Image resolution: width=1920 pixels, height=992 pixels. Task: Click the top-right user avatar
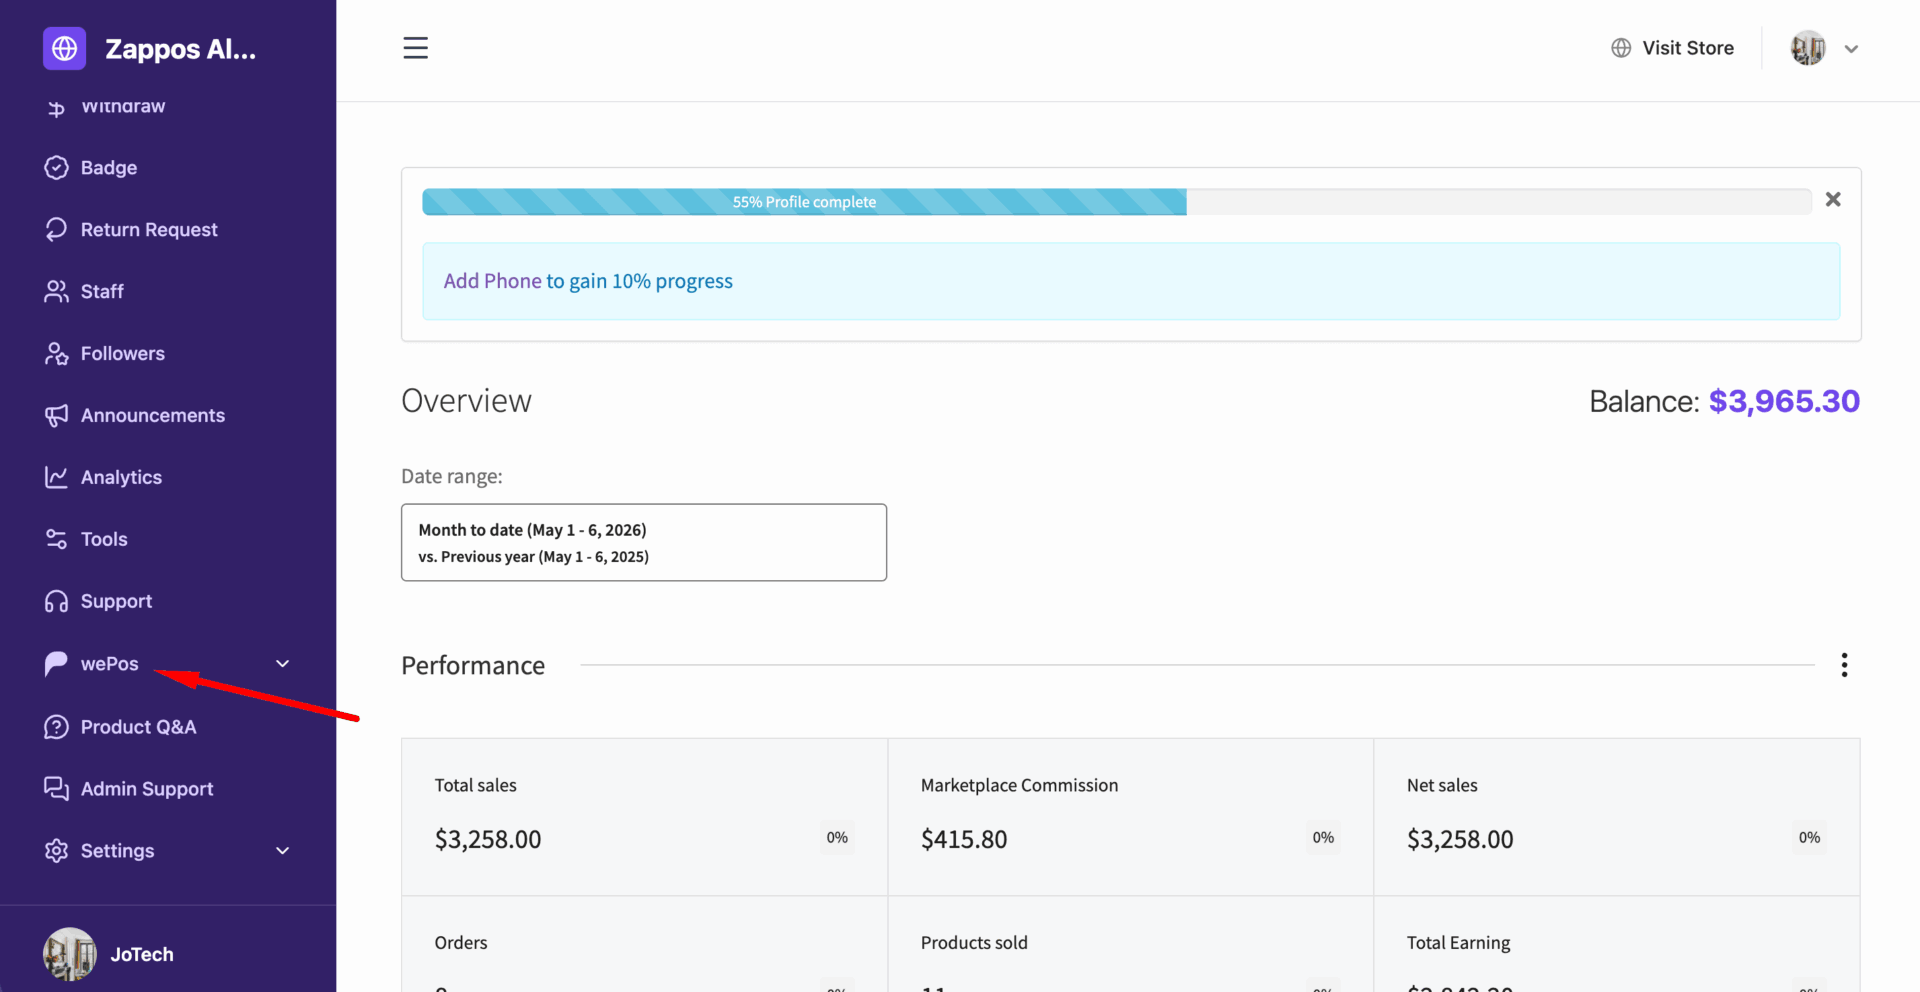tap(1808, 48)
